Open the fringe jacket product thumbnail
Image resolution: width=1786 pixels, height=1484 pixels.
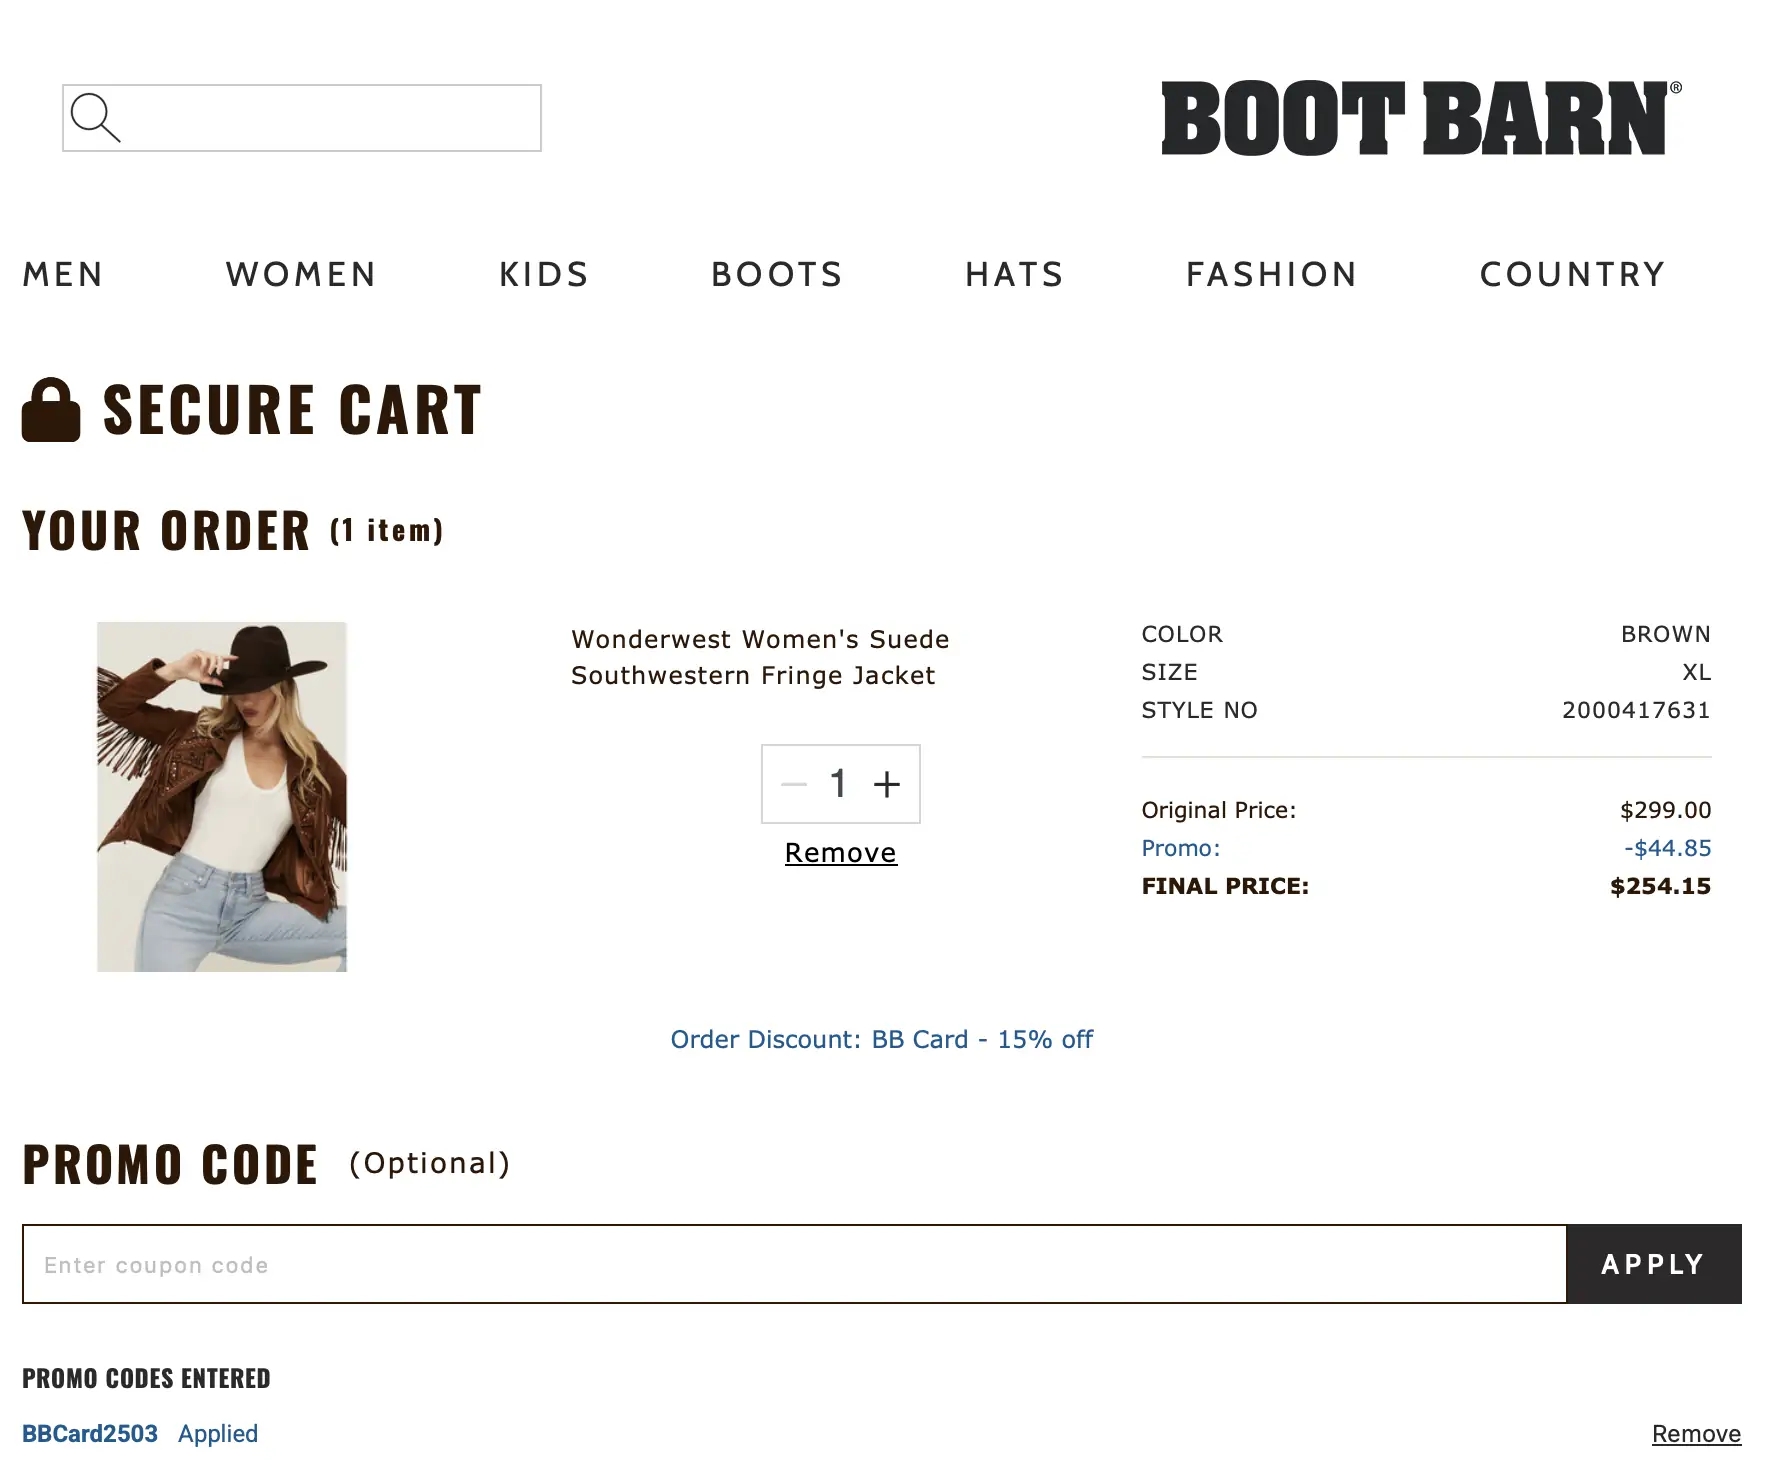222,796
